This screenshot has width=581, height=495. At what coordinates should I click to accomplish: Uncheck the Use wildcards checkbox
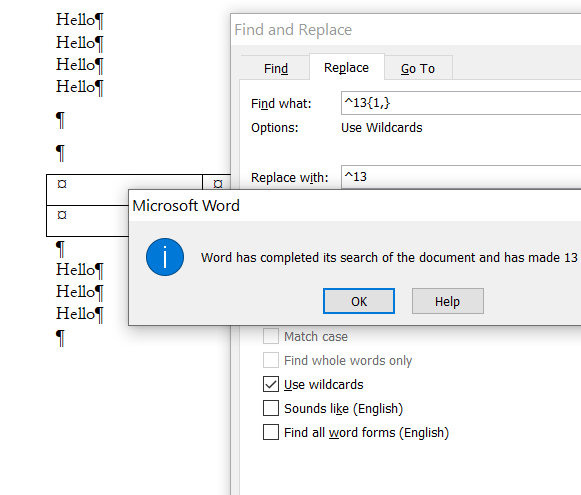pos(271,384)
